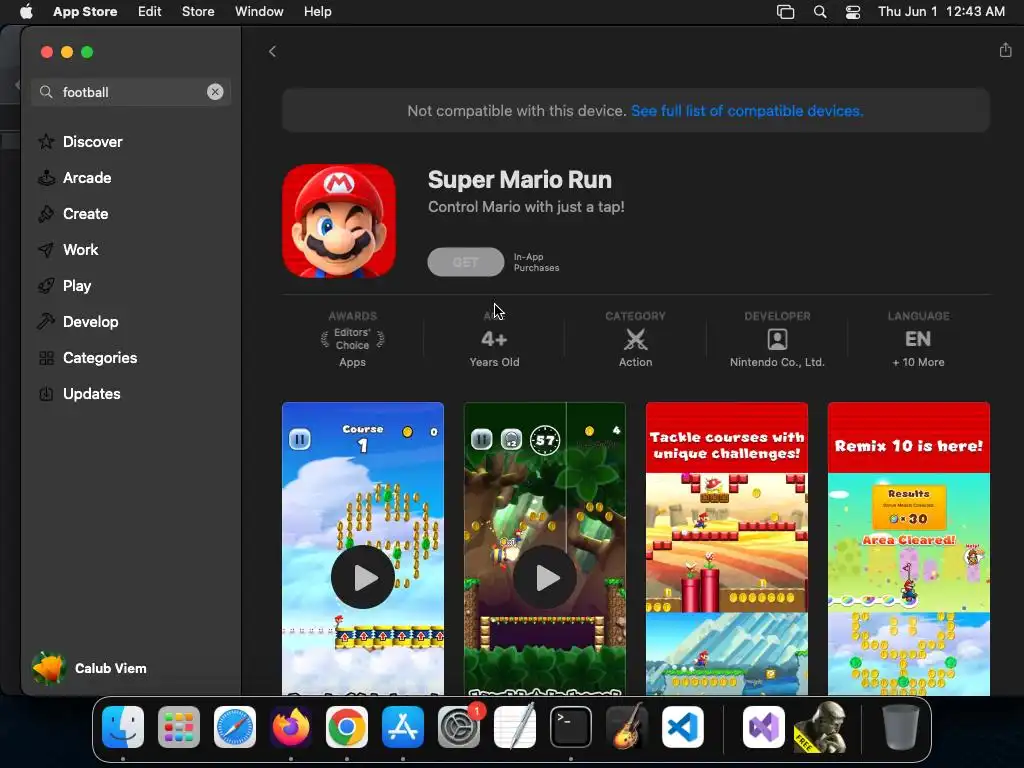The width and height of the screenshot is (1024, 768).
Task: Click the greyed GET button
Action: [466, 262]
